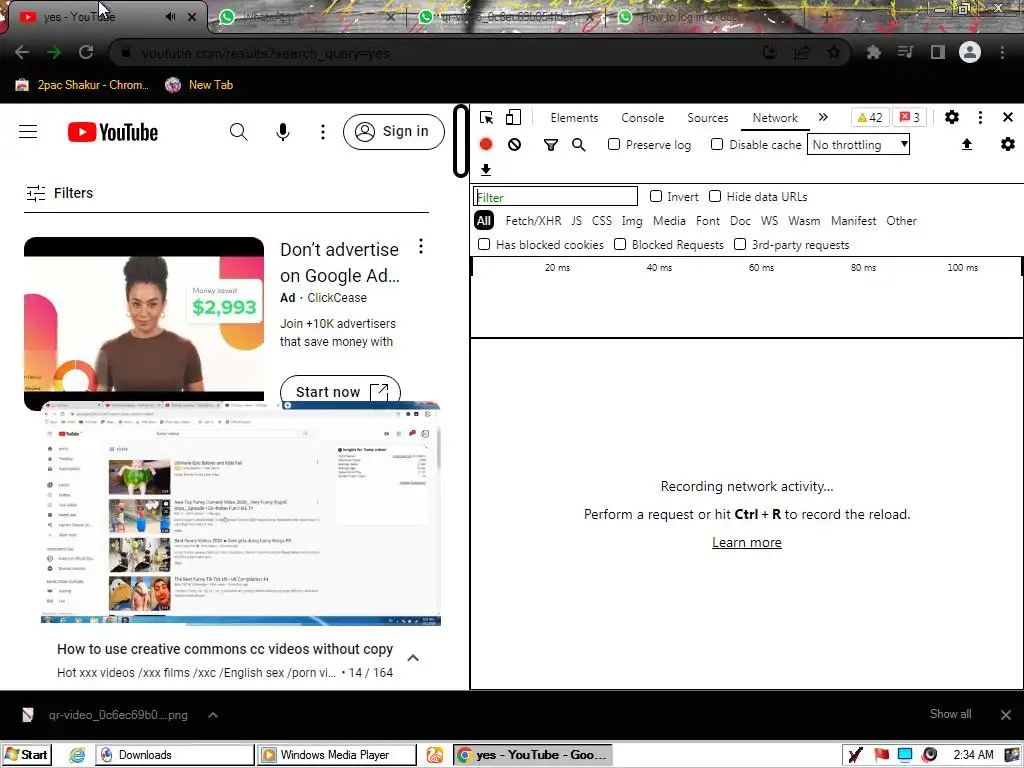
Task: Open DevTools settings gear
Action: pos(952,117)
